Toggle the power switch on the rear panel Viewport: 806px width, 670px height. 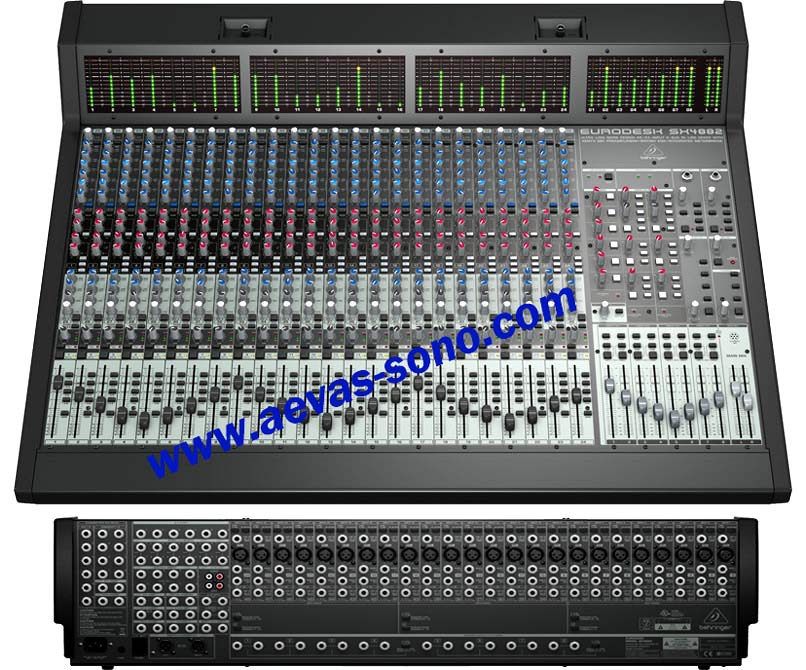tap(139, 646)
